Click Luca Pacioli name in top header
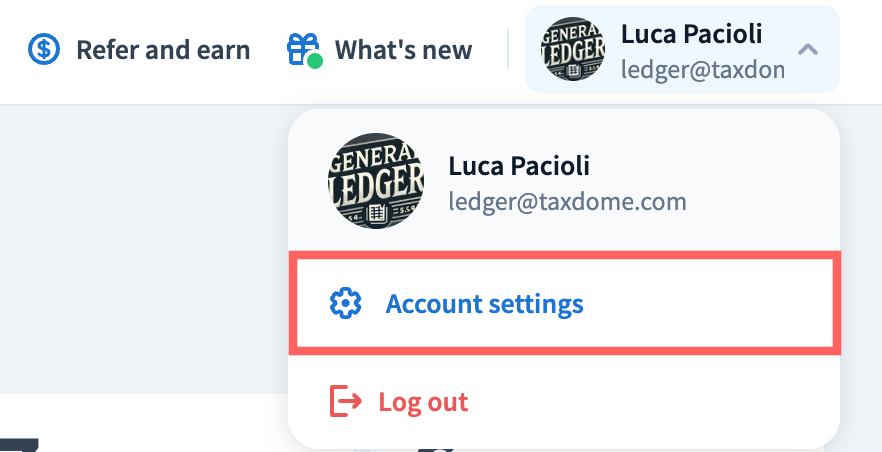This screenshot has width=882, height=452. 691,34
